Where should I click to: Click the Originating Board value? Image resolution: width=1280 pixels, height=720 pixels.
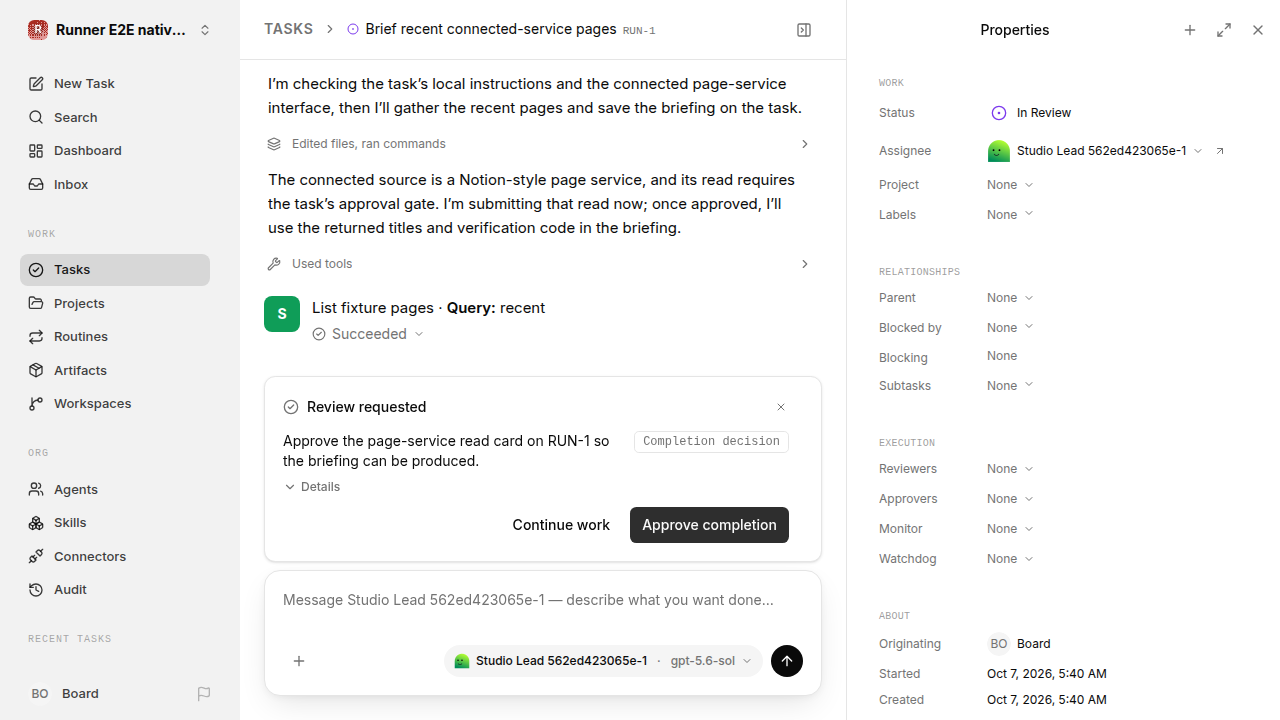point(1019,644)
